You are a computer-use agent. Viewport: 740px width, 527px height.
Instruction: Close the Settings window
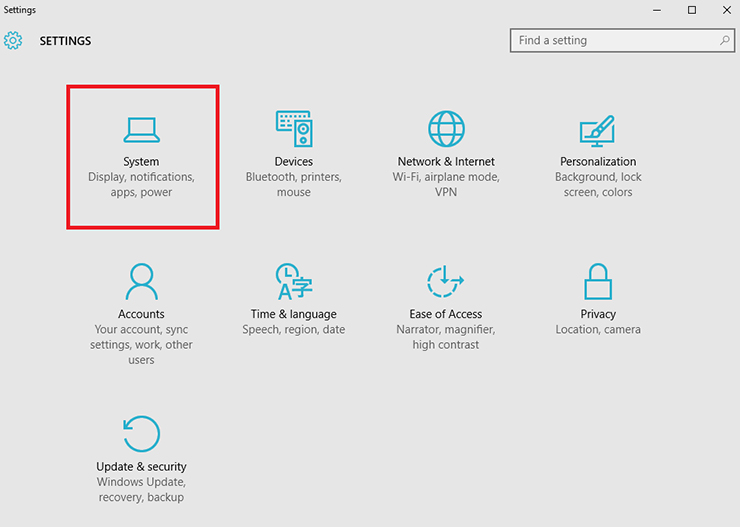(x=727, y=10)
